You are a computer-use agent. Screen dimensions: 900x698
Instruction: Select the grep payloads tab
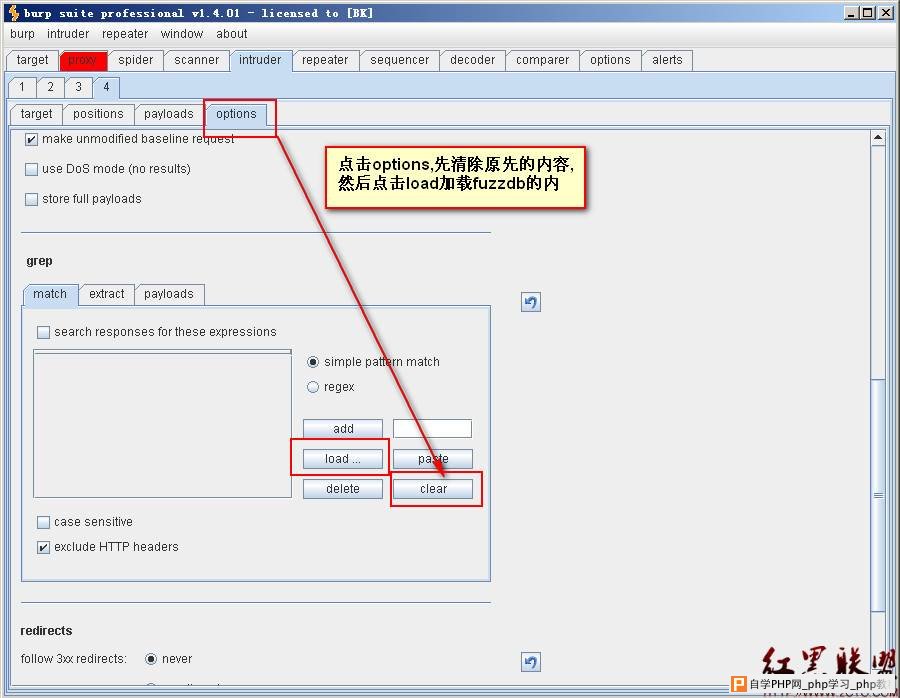click(169, 294)
